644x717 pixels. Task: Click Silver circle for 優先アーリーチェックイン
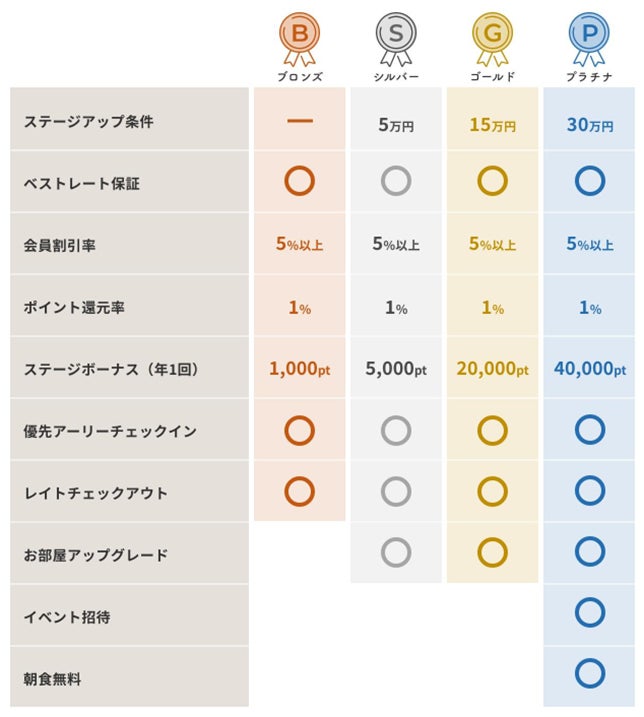[x=396, y=430]
